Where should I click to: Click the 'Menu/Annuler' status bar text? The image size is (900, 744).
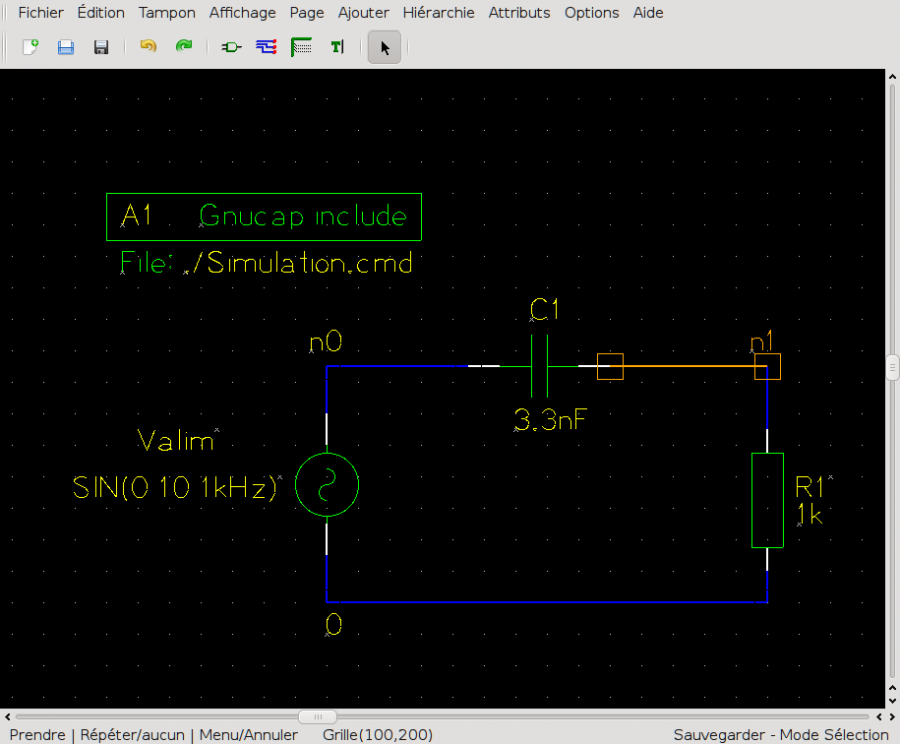coord(249,735)
